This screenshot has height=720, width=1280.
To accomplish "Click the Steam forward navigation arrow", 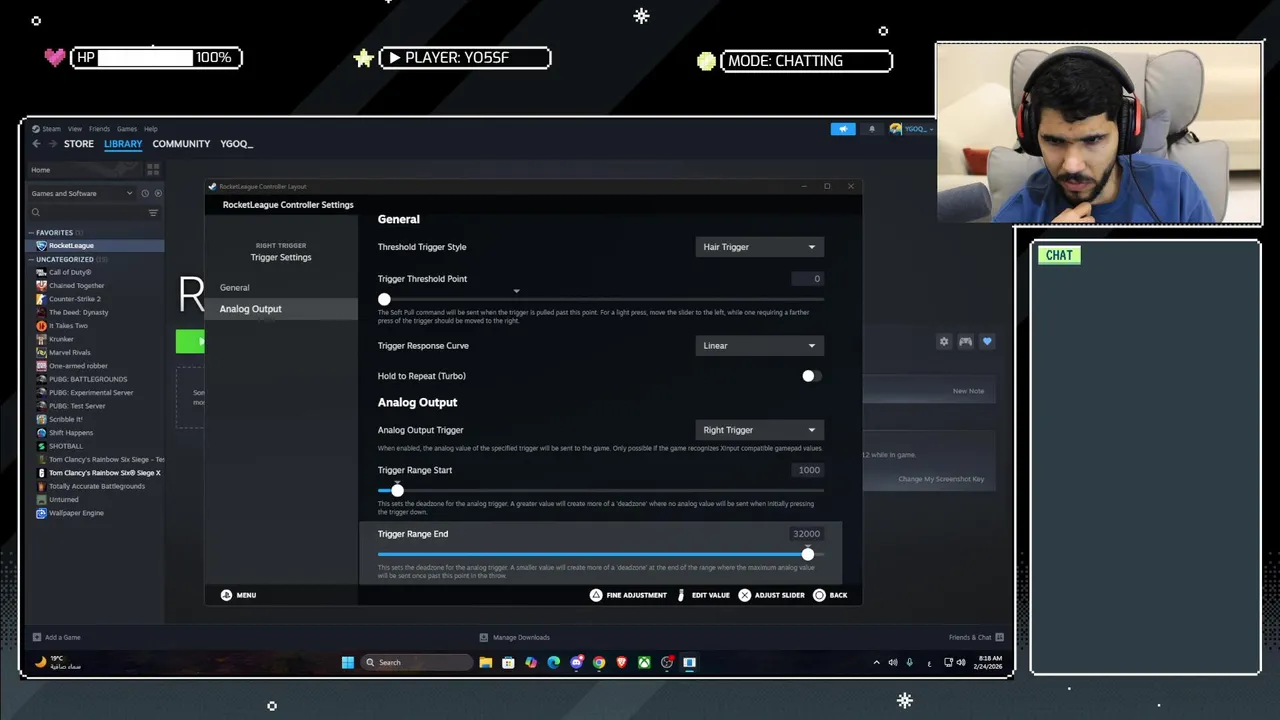I will (x=52, y=144).
